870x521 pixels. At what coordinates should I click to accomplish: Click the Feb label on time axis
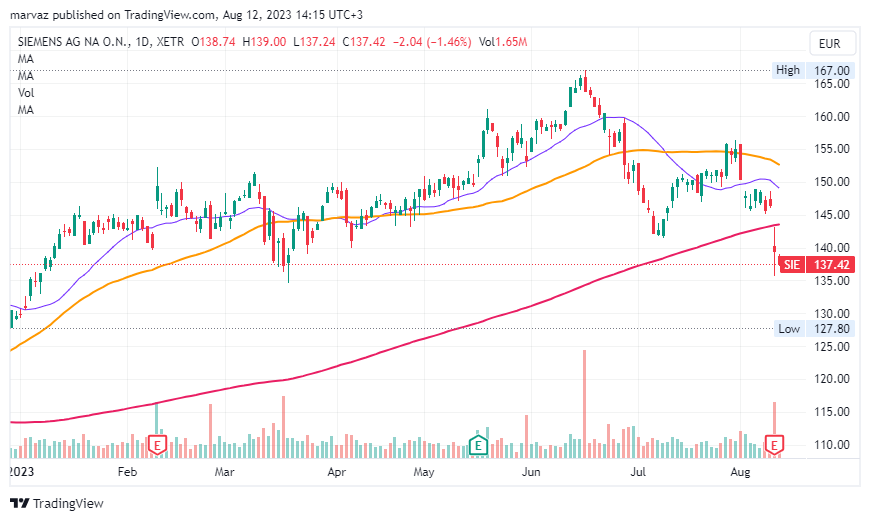click(127, 472)
